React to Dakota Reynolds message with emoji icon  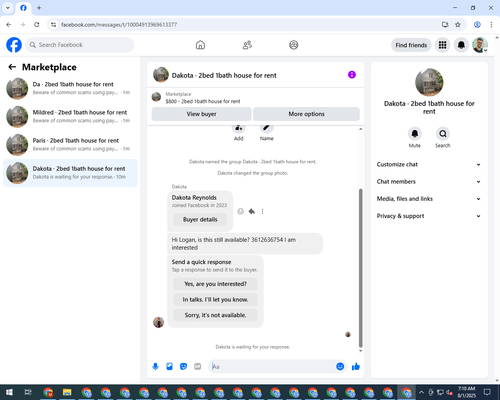point(240,211)
